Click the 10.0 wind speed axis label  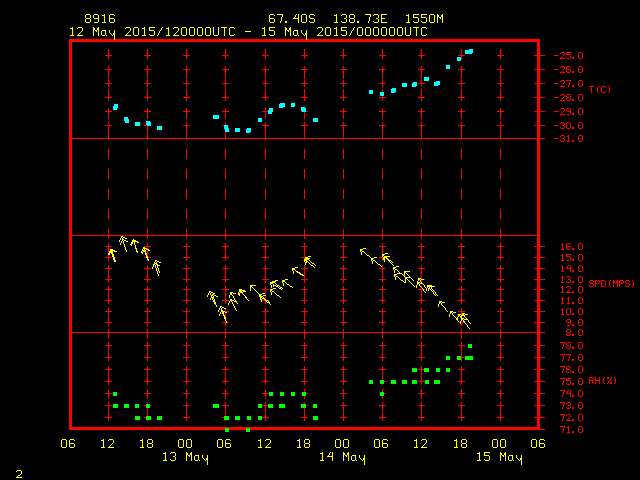572,311
